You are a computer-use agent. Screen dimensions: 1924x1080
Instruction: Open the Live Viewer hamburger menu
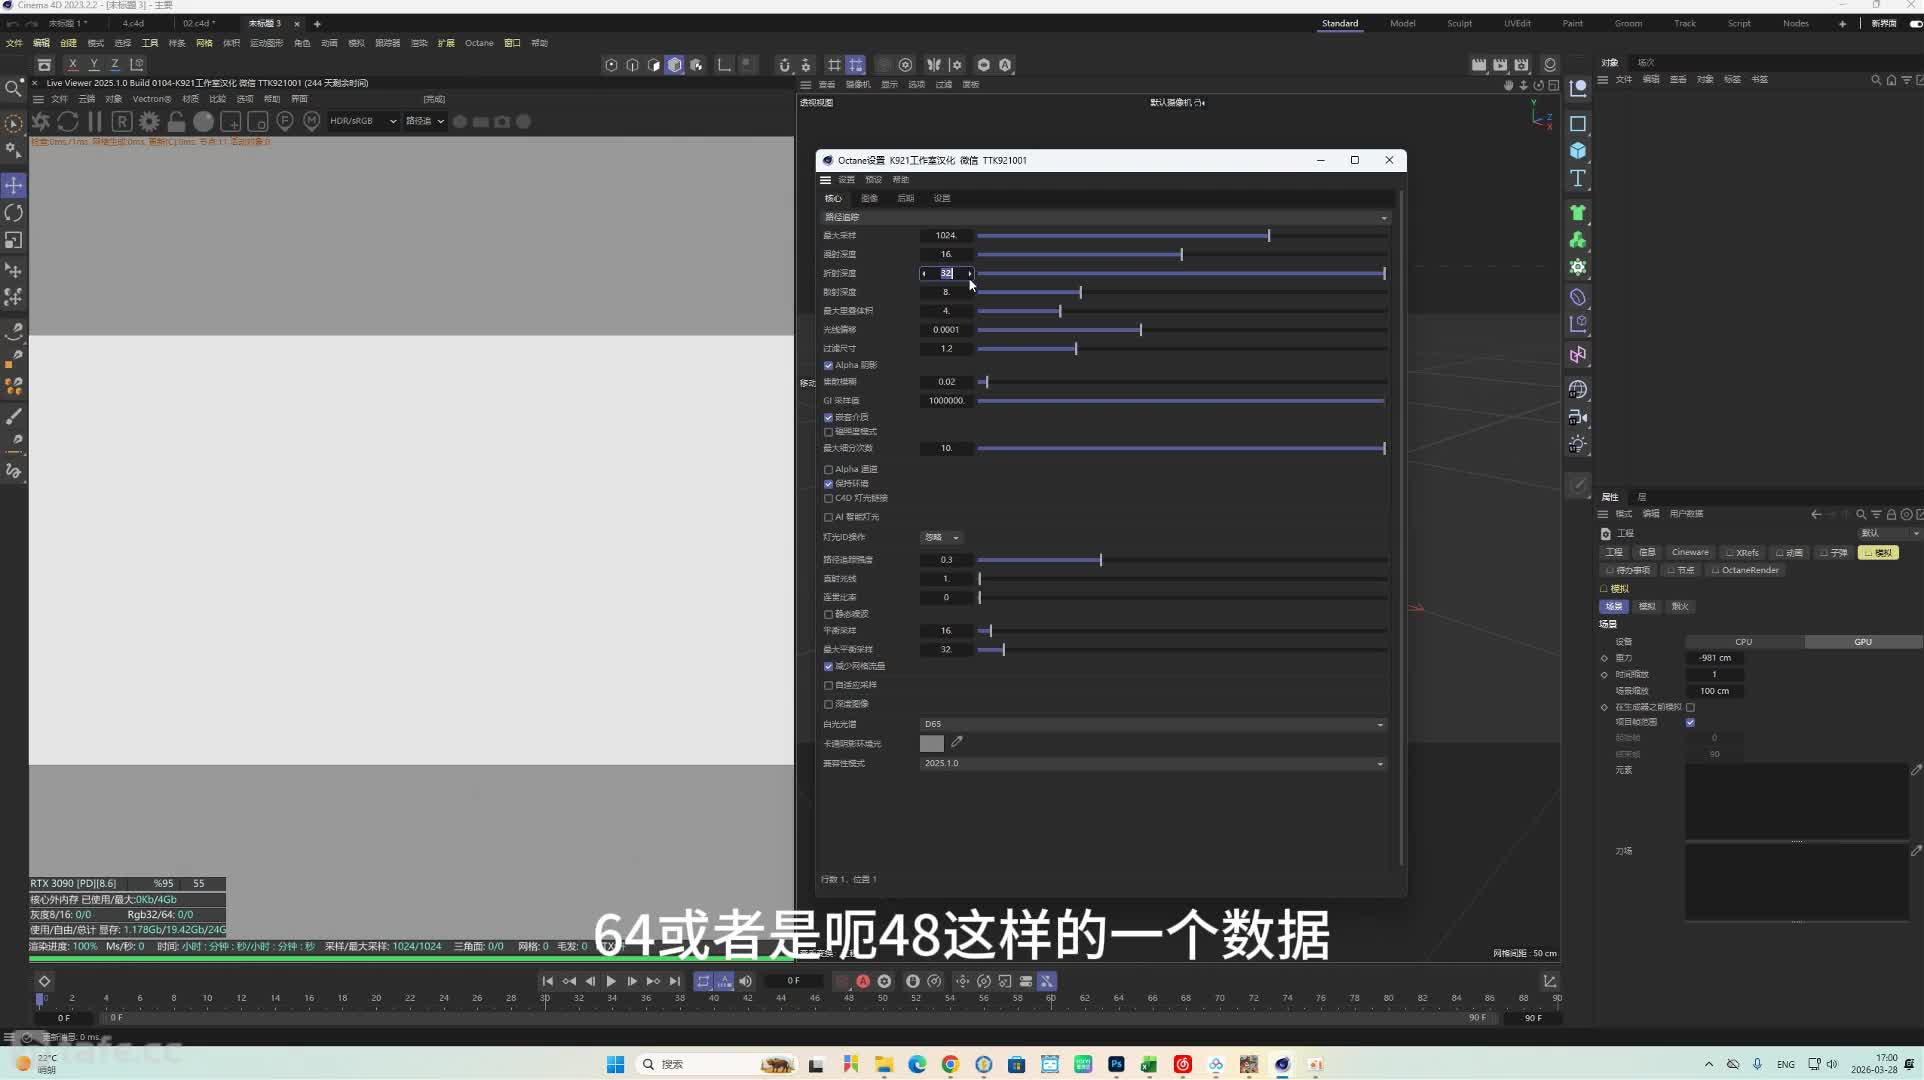(x=38, y=99)
